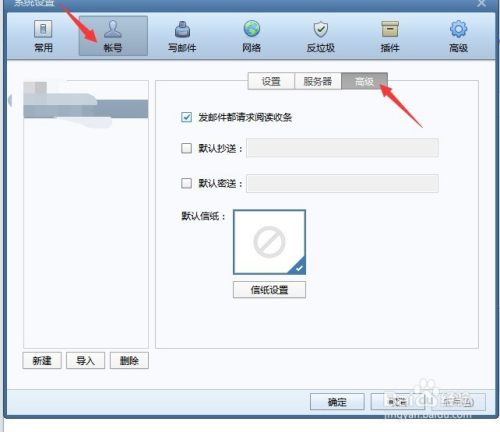Click the 导入 button

85,360
